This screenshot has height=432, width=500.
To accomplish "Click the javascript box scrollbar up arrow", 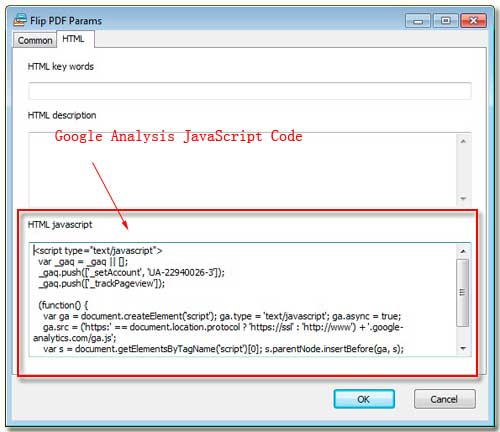I will pos(463,251).
